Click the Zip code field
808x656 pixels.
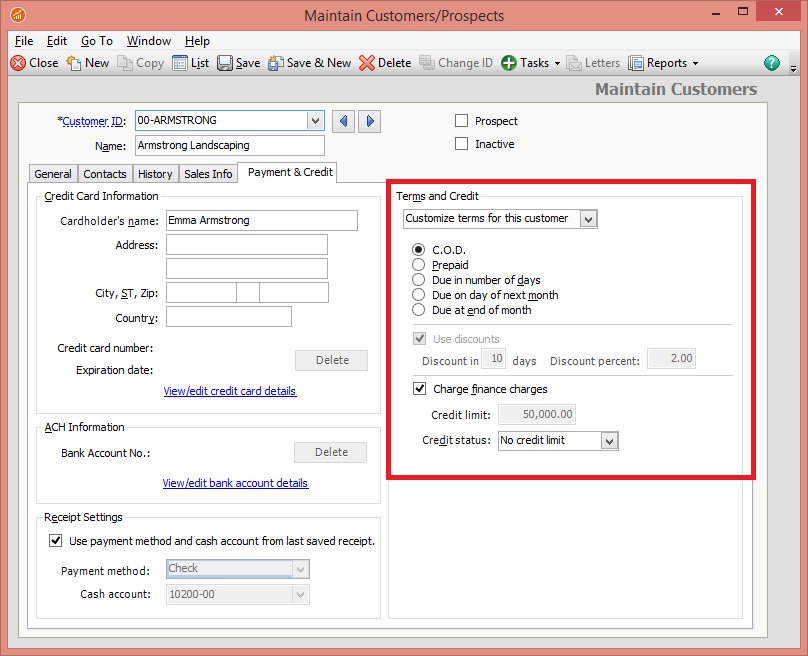pos(294,293)
